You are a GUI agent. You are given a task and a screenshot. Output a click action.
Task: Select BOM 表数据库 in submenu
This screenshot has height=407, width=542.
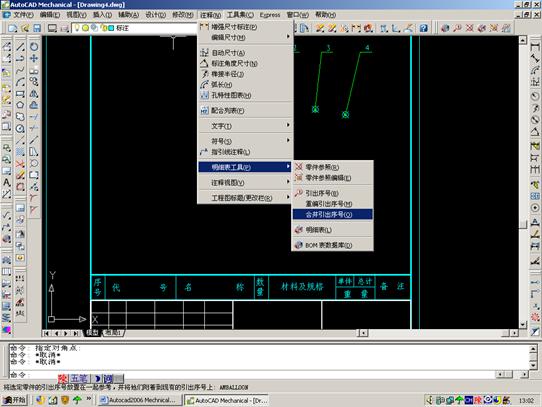click(x=333, y=245)
